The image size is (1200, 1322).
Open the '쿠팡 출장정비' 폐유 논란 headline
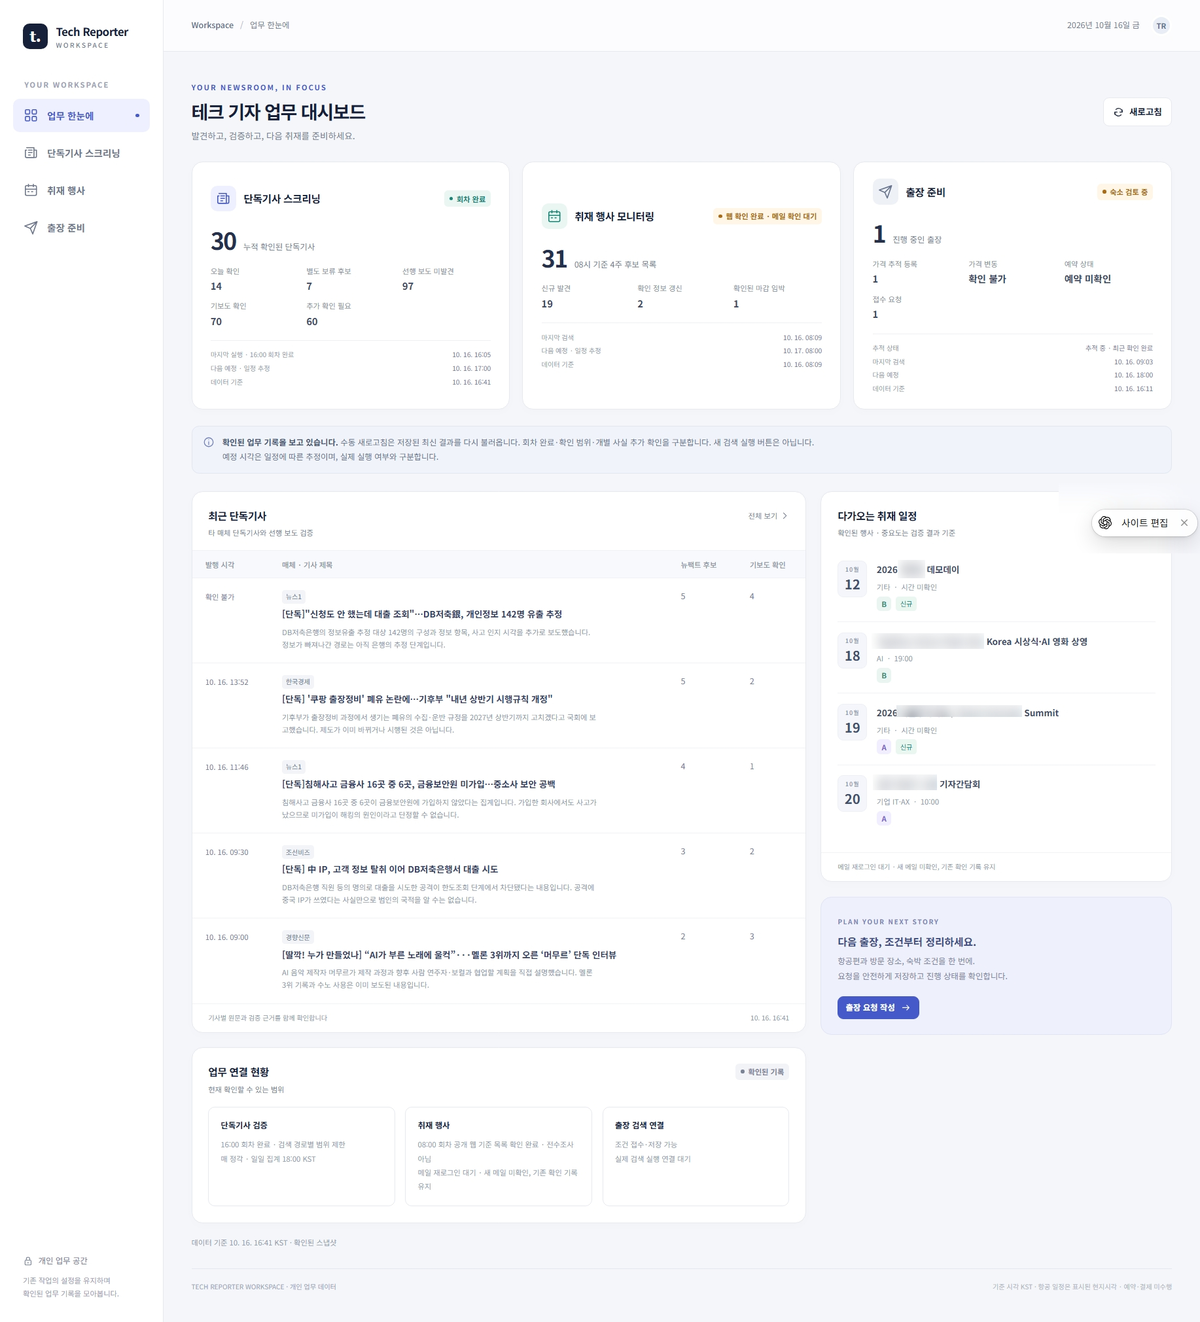tap(417, 699)
